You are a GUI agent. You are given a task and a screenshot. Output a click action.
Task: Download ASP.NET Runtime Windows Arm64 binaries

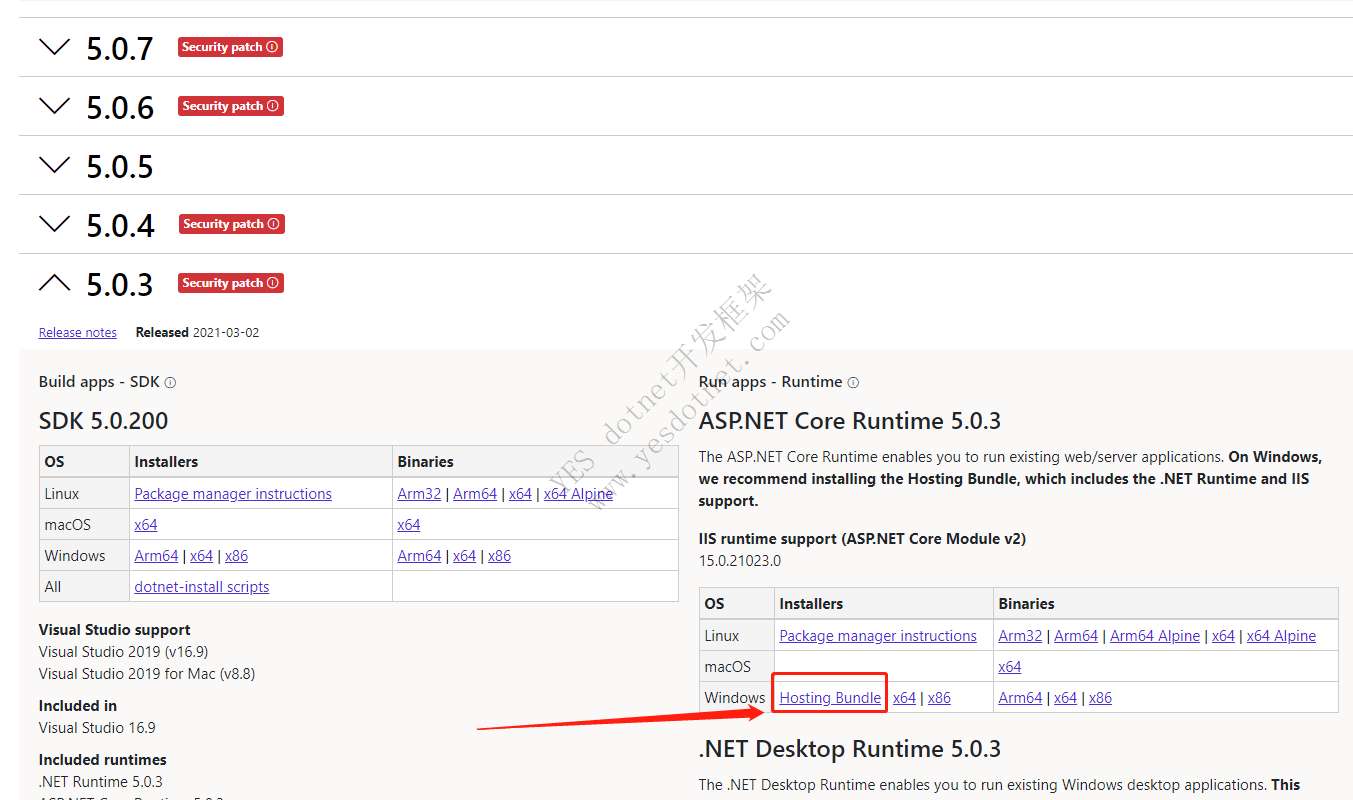pyautogui.click(x=1020, y=698)
